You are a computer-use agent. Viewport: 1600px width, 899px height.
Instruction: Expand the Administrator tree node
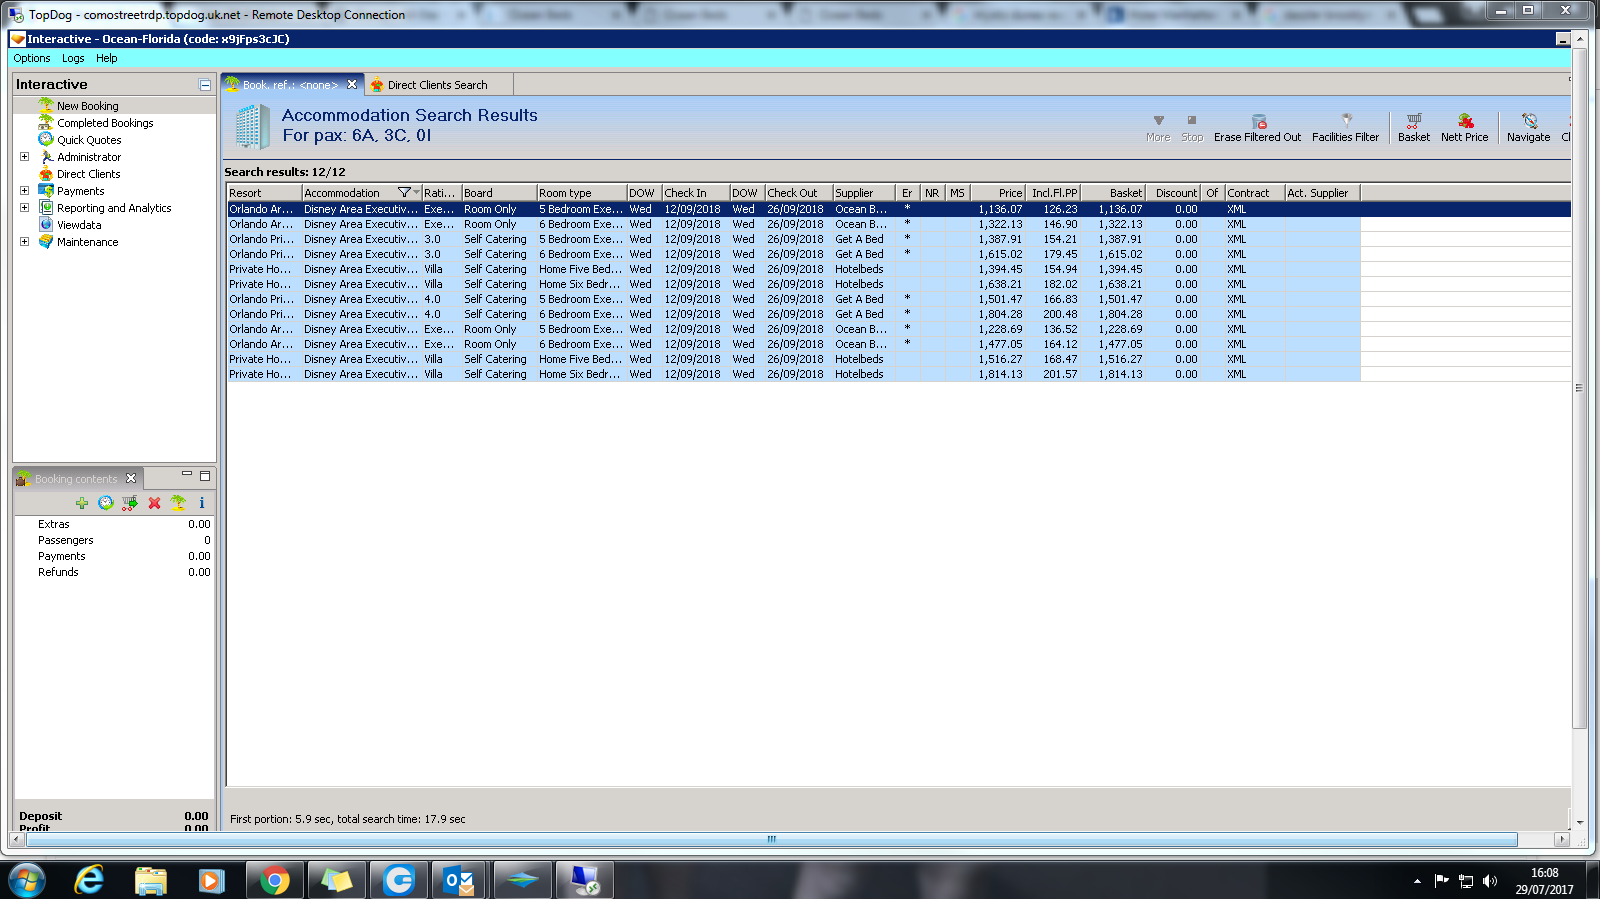[x=25, y=157]
